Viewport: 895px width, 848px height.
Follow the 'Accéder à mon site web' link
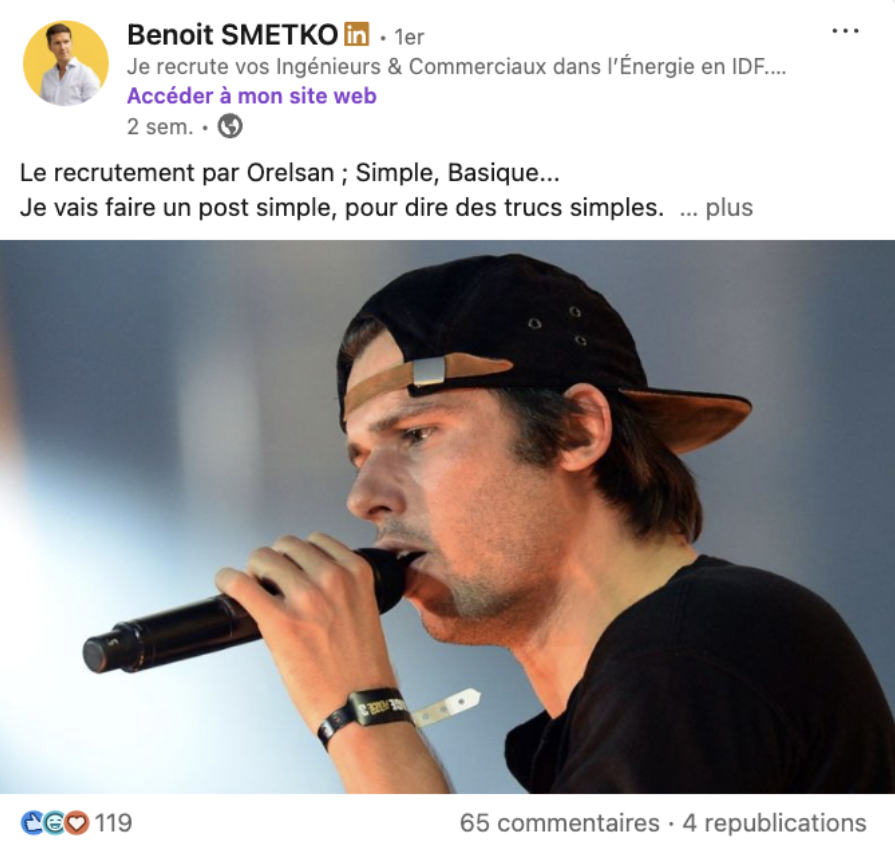point(252,96)
